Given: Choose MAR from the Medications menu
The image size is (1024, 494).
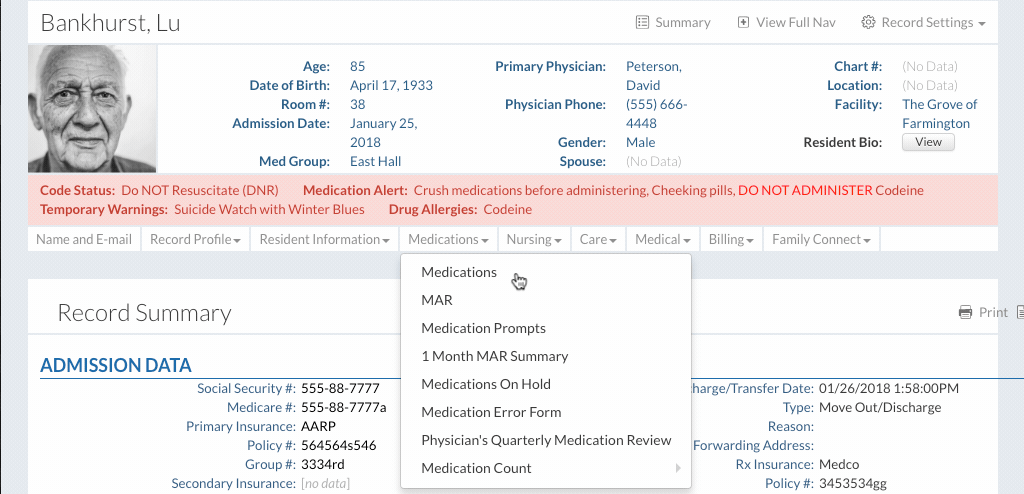Looking at the screenshot, I should [437, 300].
